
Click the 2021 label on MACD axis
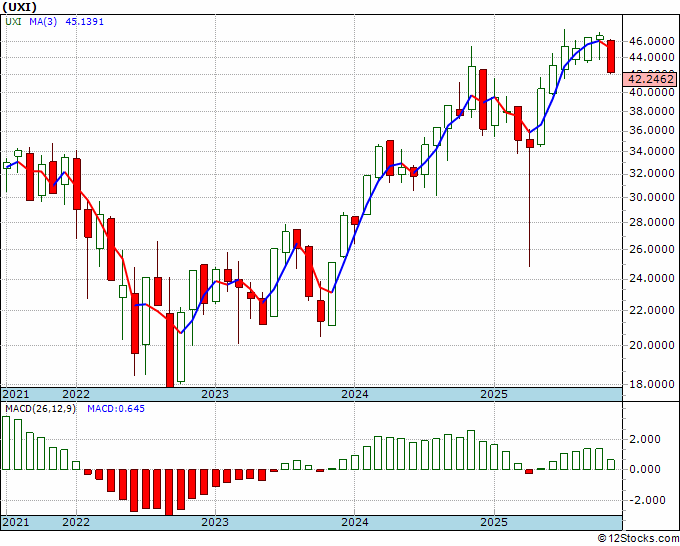click(16, 522)
